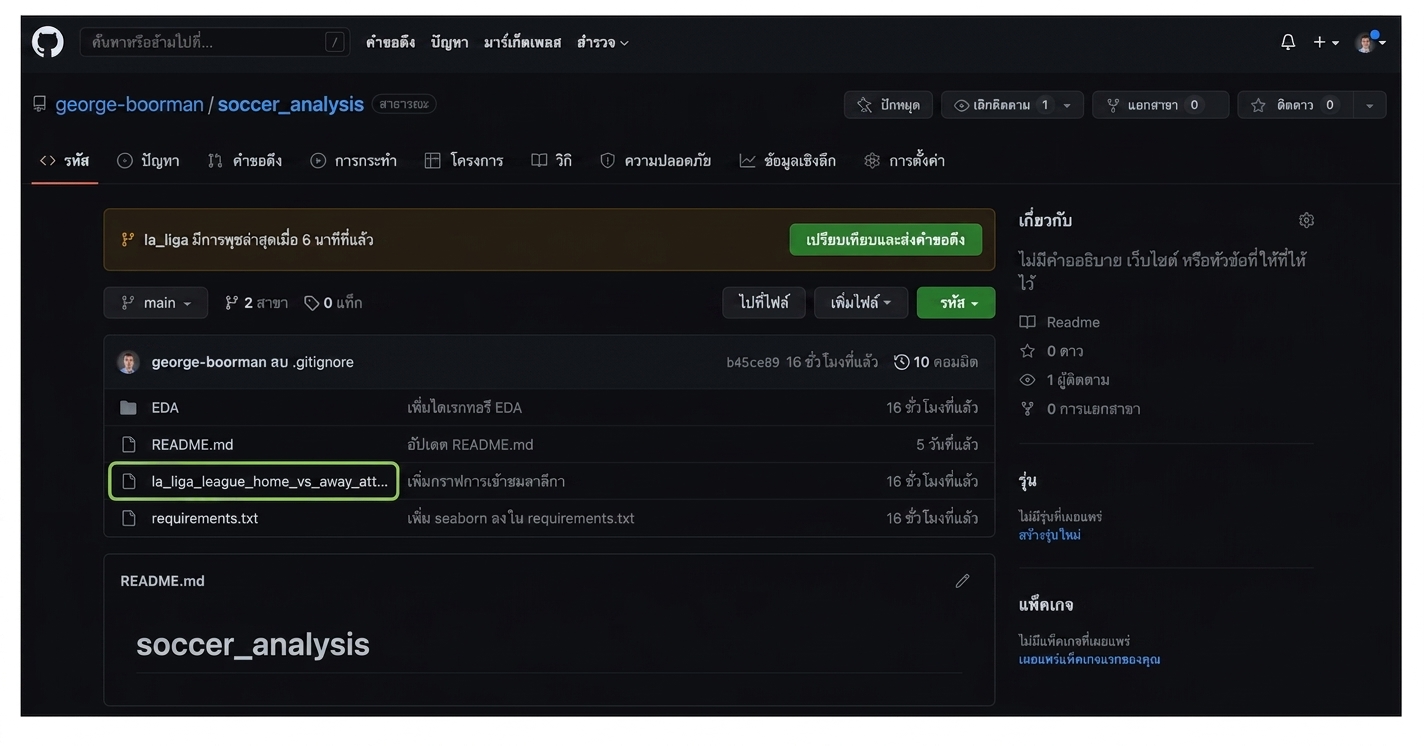
Task: Switch to the โครงการ projects tab
Action: pos(464,160)
